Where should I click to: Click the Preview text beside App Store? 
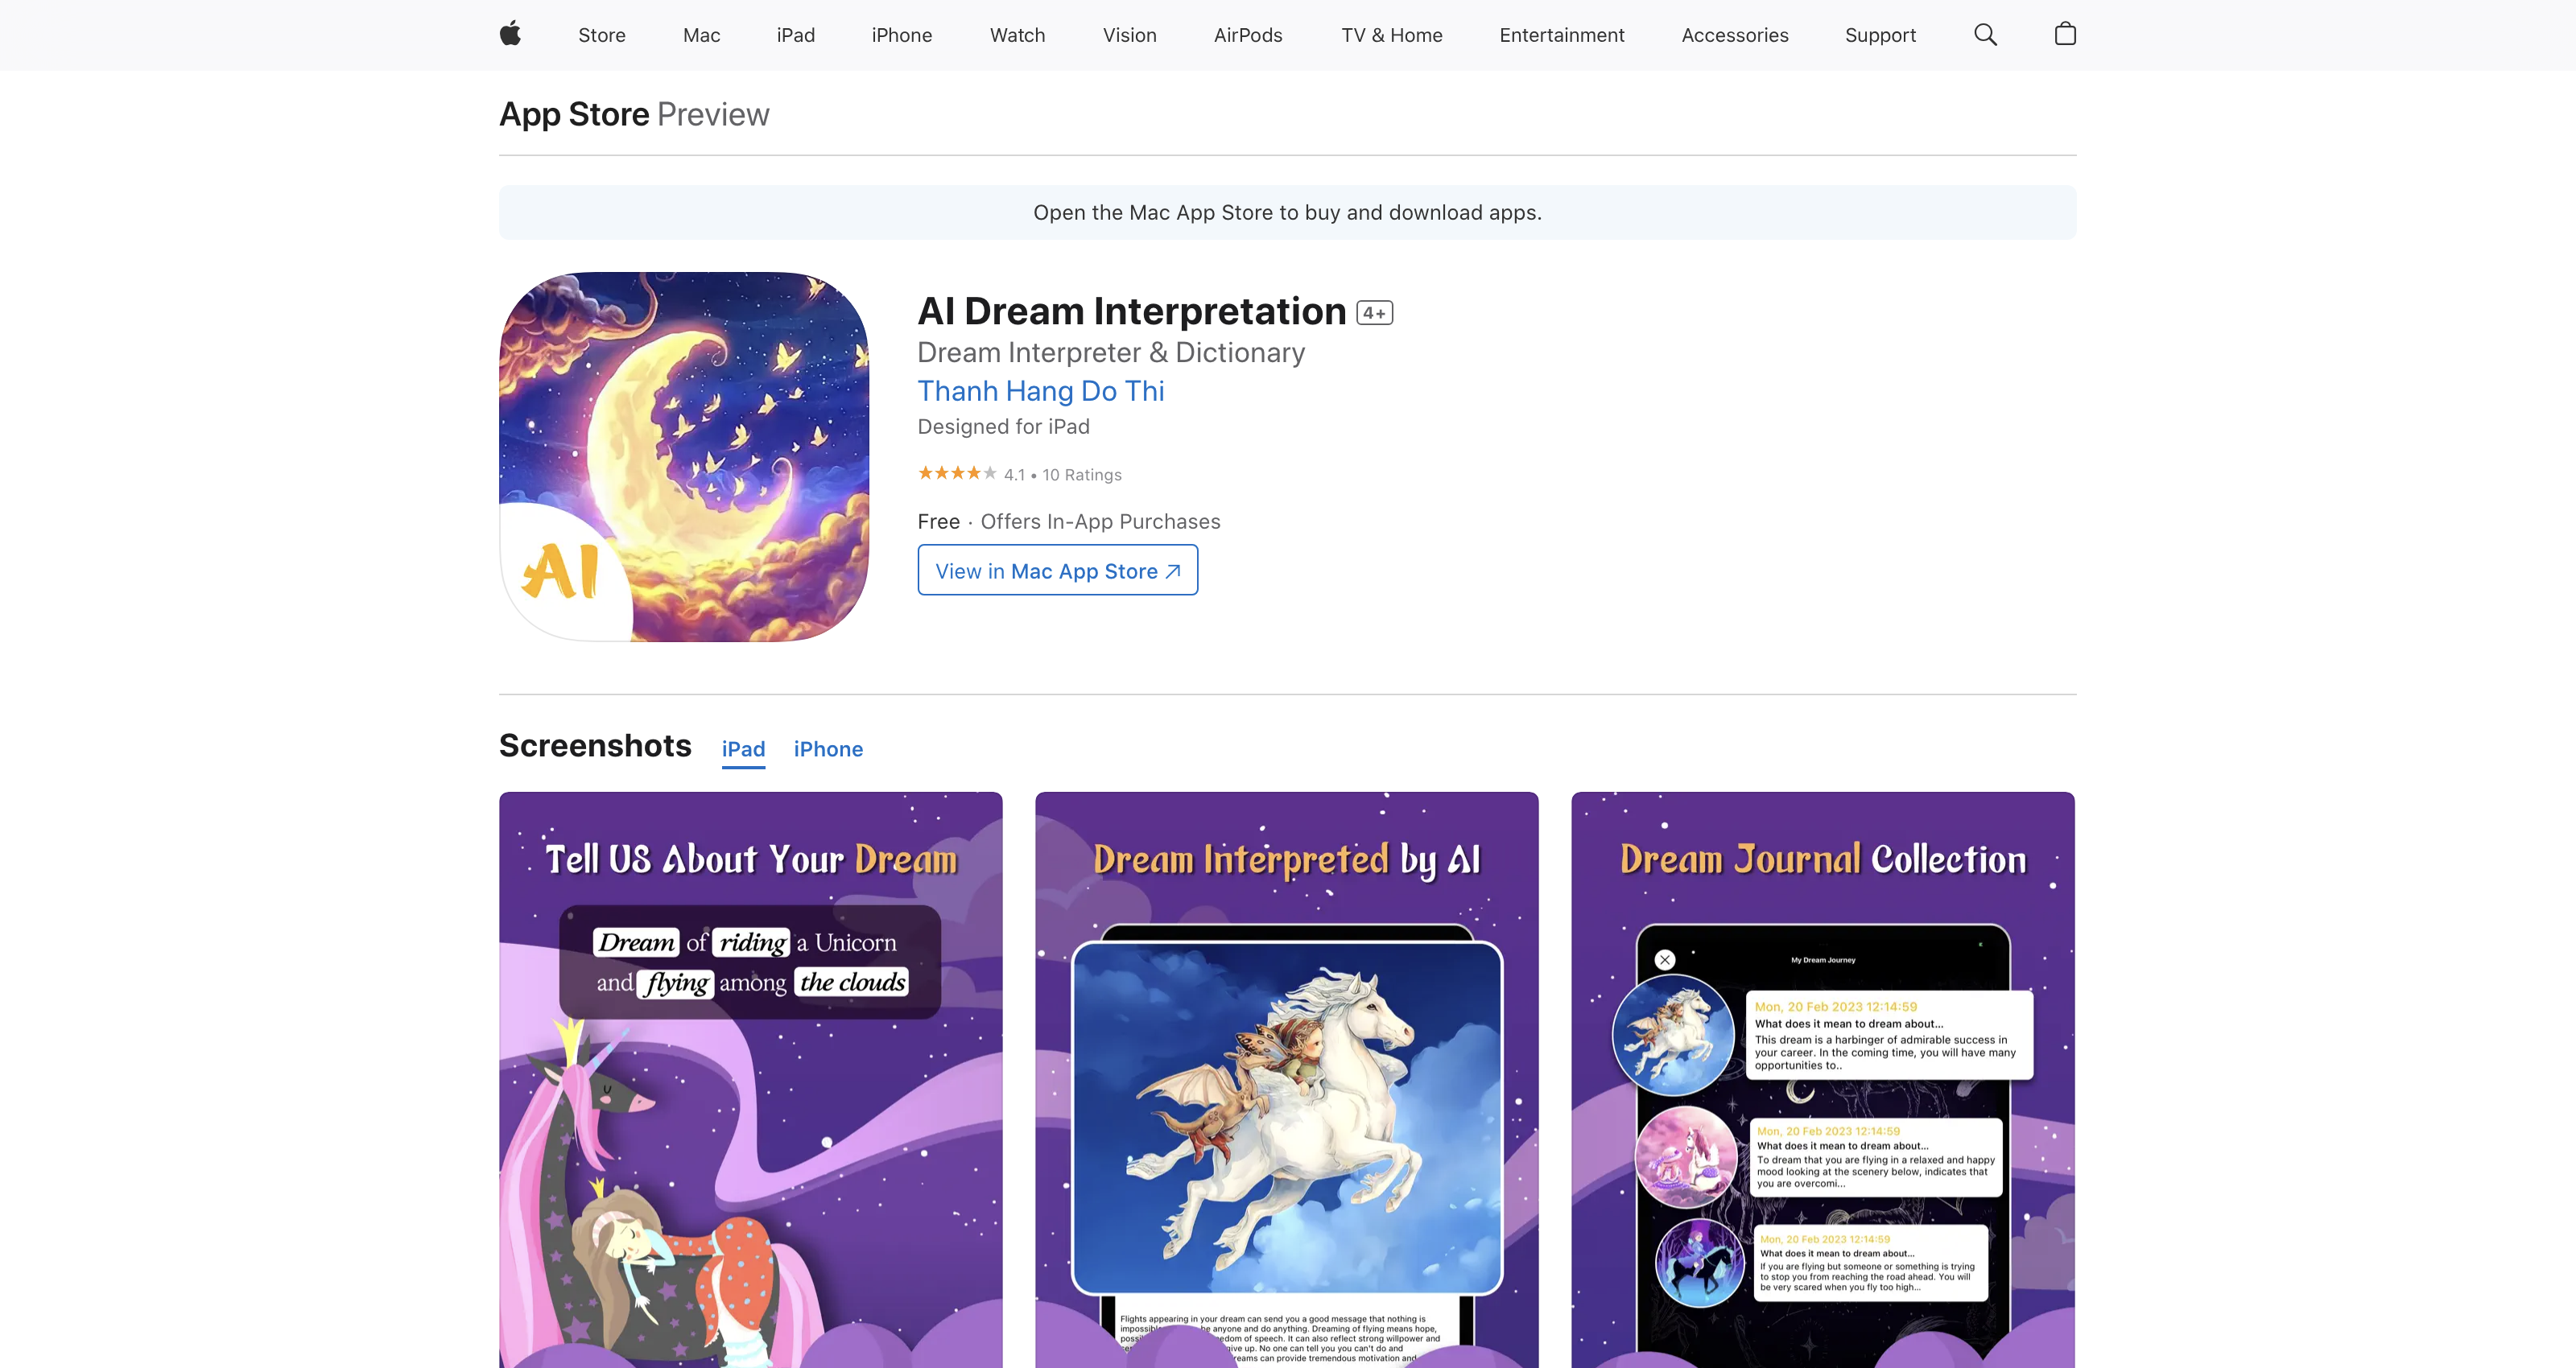point(713,114)
